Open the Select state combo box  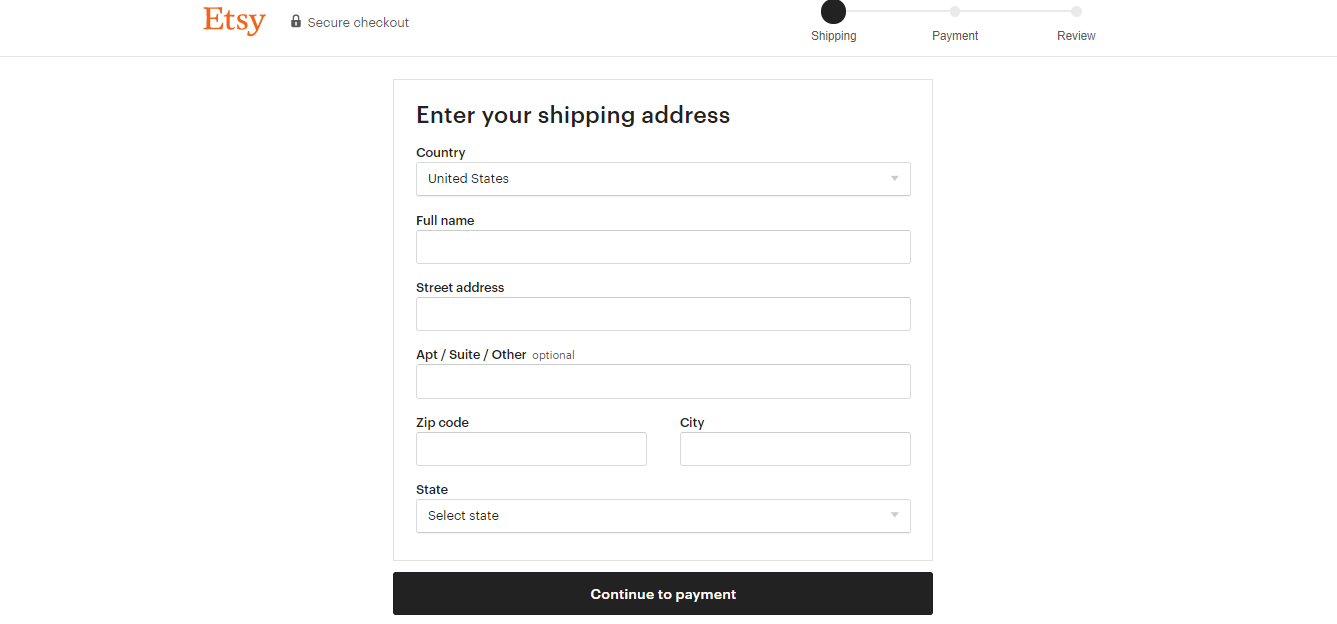point(663,516)
